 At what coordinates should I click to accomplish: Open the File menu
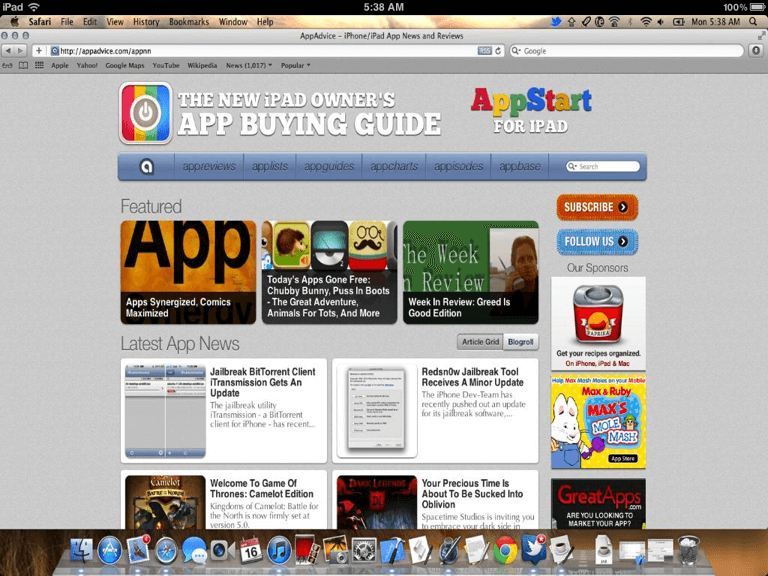[x=67, y=22]
